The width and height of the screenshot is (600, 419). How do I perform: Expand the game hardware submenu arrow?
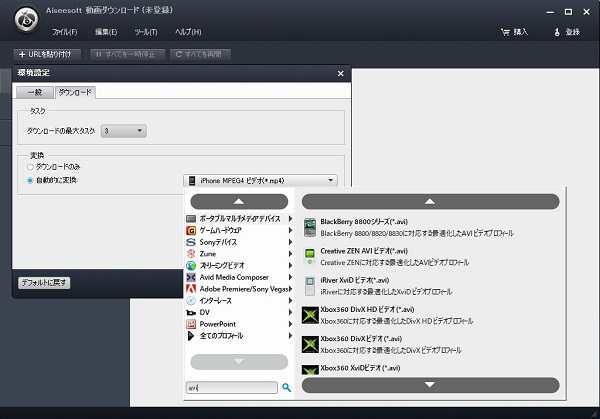point(290,230)
